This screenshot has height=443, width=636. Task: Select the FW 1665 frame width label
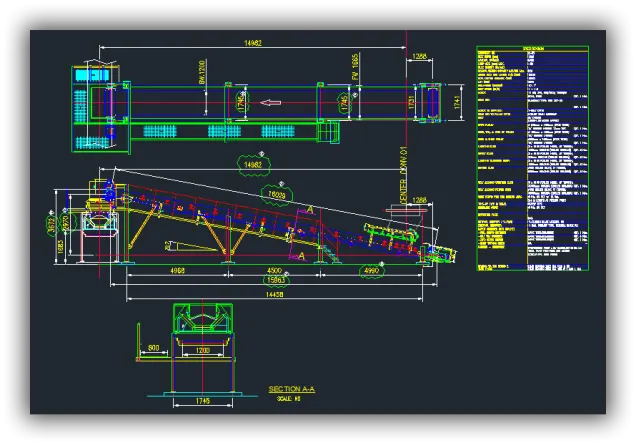[x=355, y=69]
